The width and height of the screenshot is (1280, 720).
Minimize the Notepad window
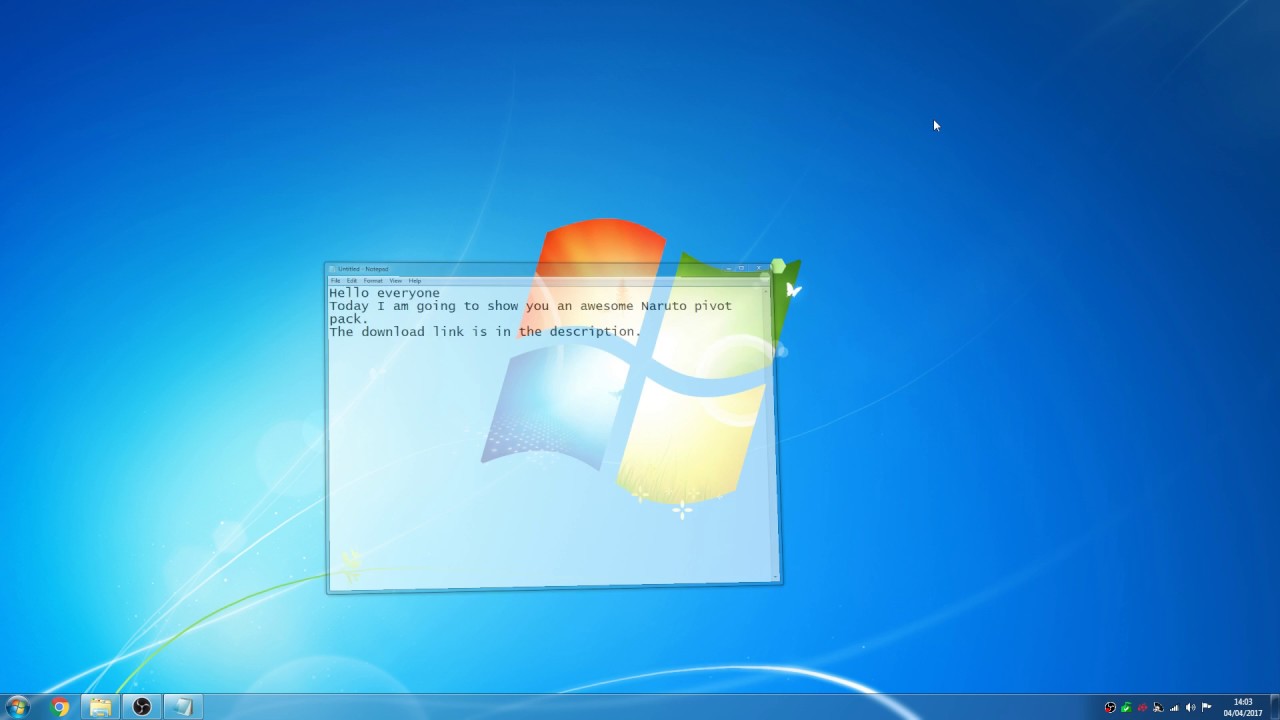point(729,268)
